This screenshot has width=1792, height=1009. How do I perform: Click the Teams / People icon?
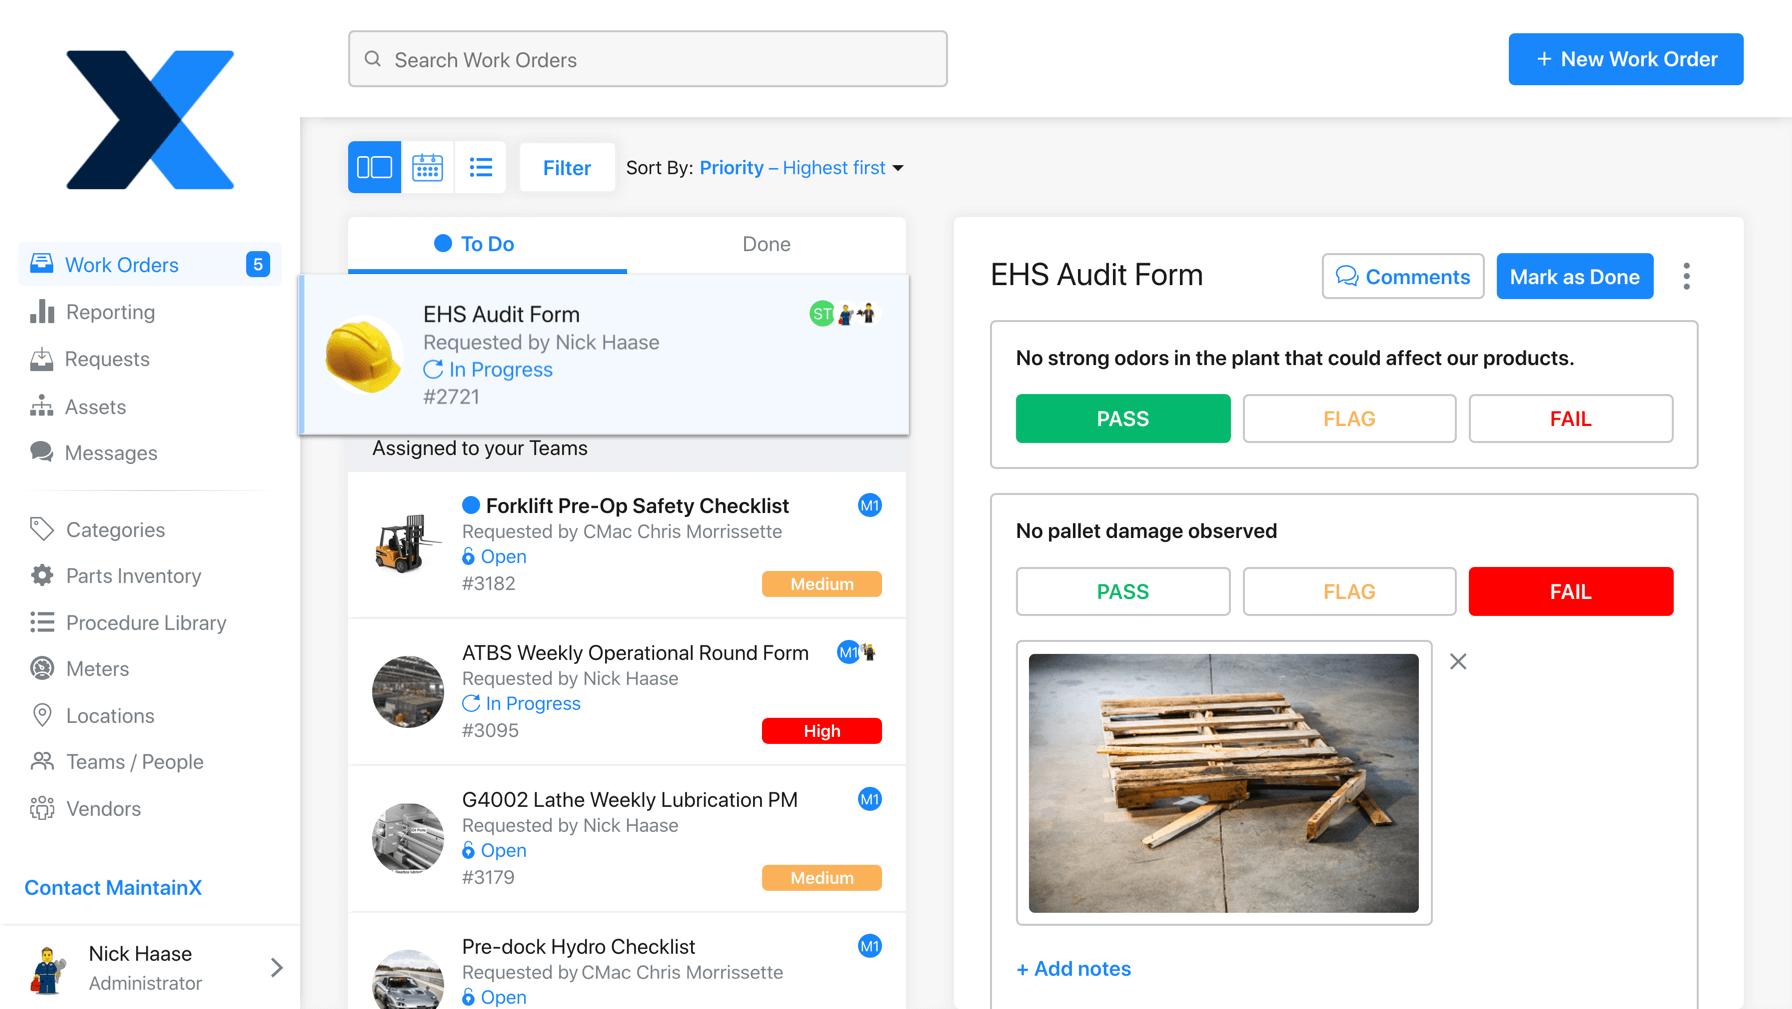[x=42, y=762]
